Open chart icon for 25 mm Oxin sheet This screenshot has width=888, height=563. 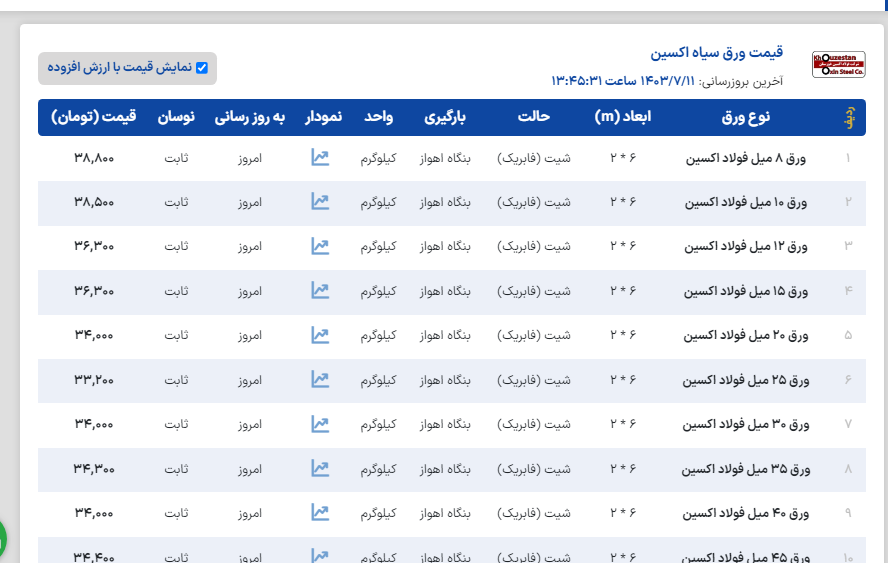click(x=320, y=379)
